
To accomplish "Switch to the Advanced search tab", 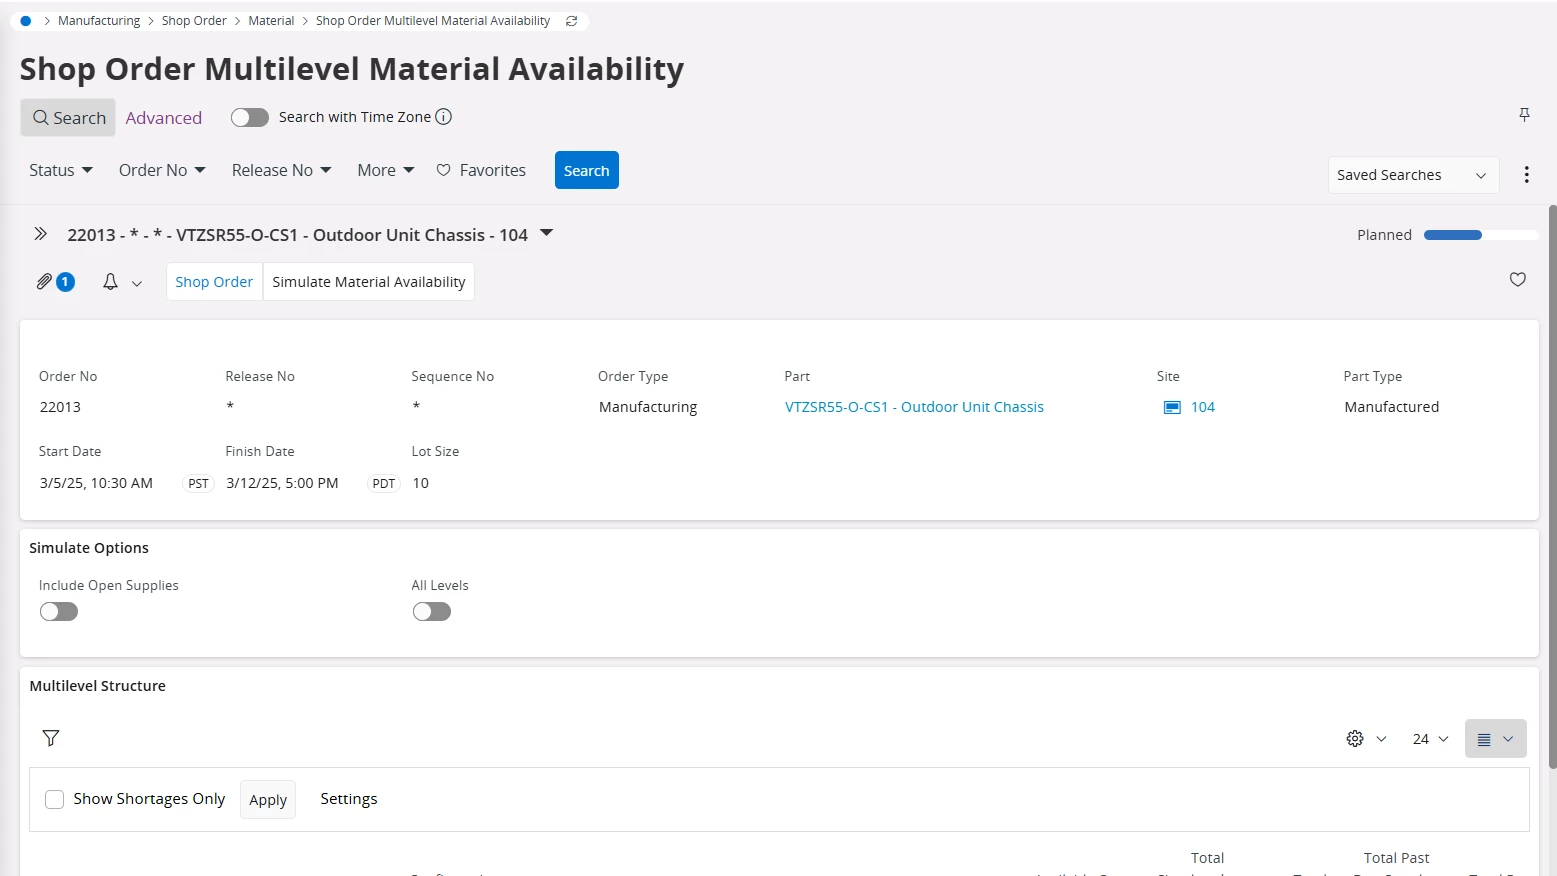I will click(x=164, y=118).
